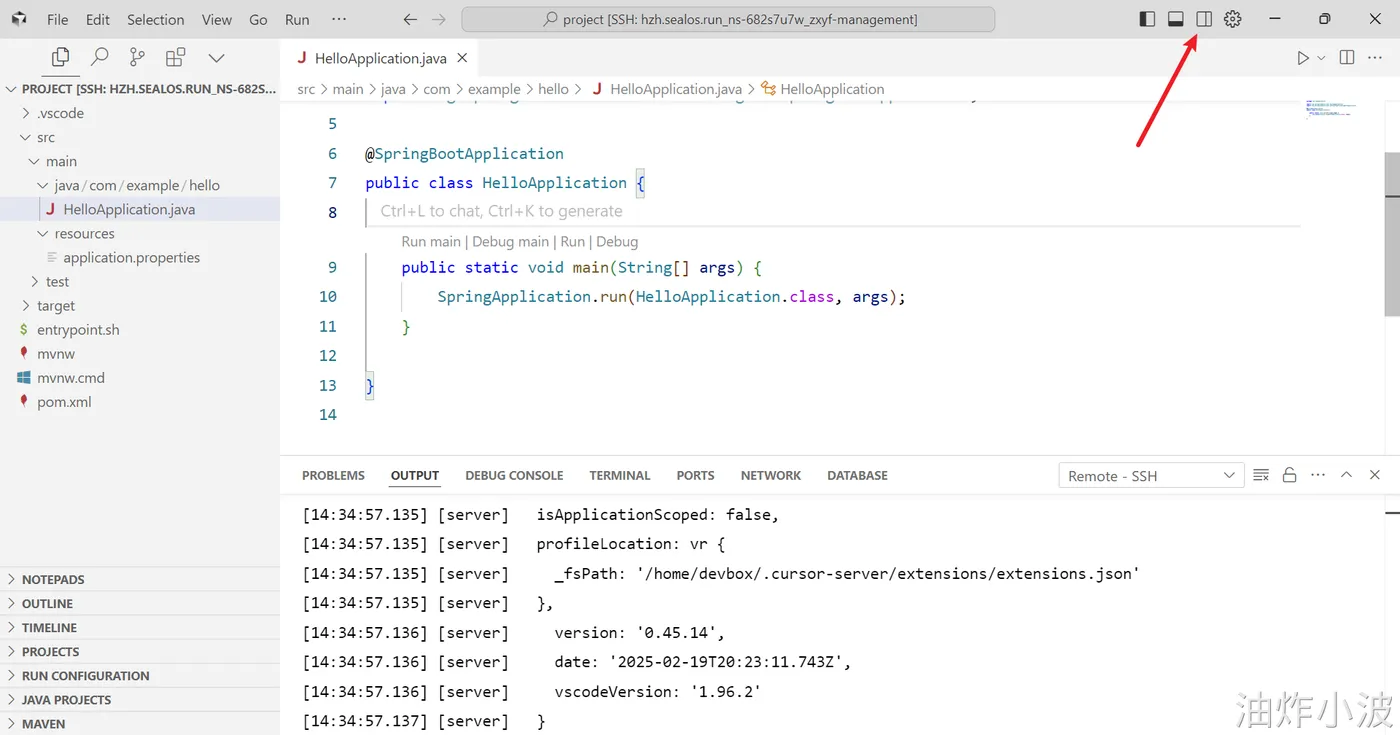1400x735 pixels.
Task: Click the "Debug main" code lens link
Action: pyautogui.click(x=510, y=241)
